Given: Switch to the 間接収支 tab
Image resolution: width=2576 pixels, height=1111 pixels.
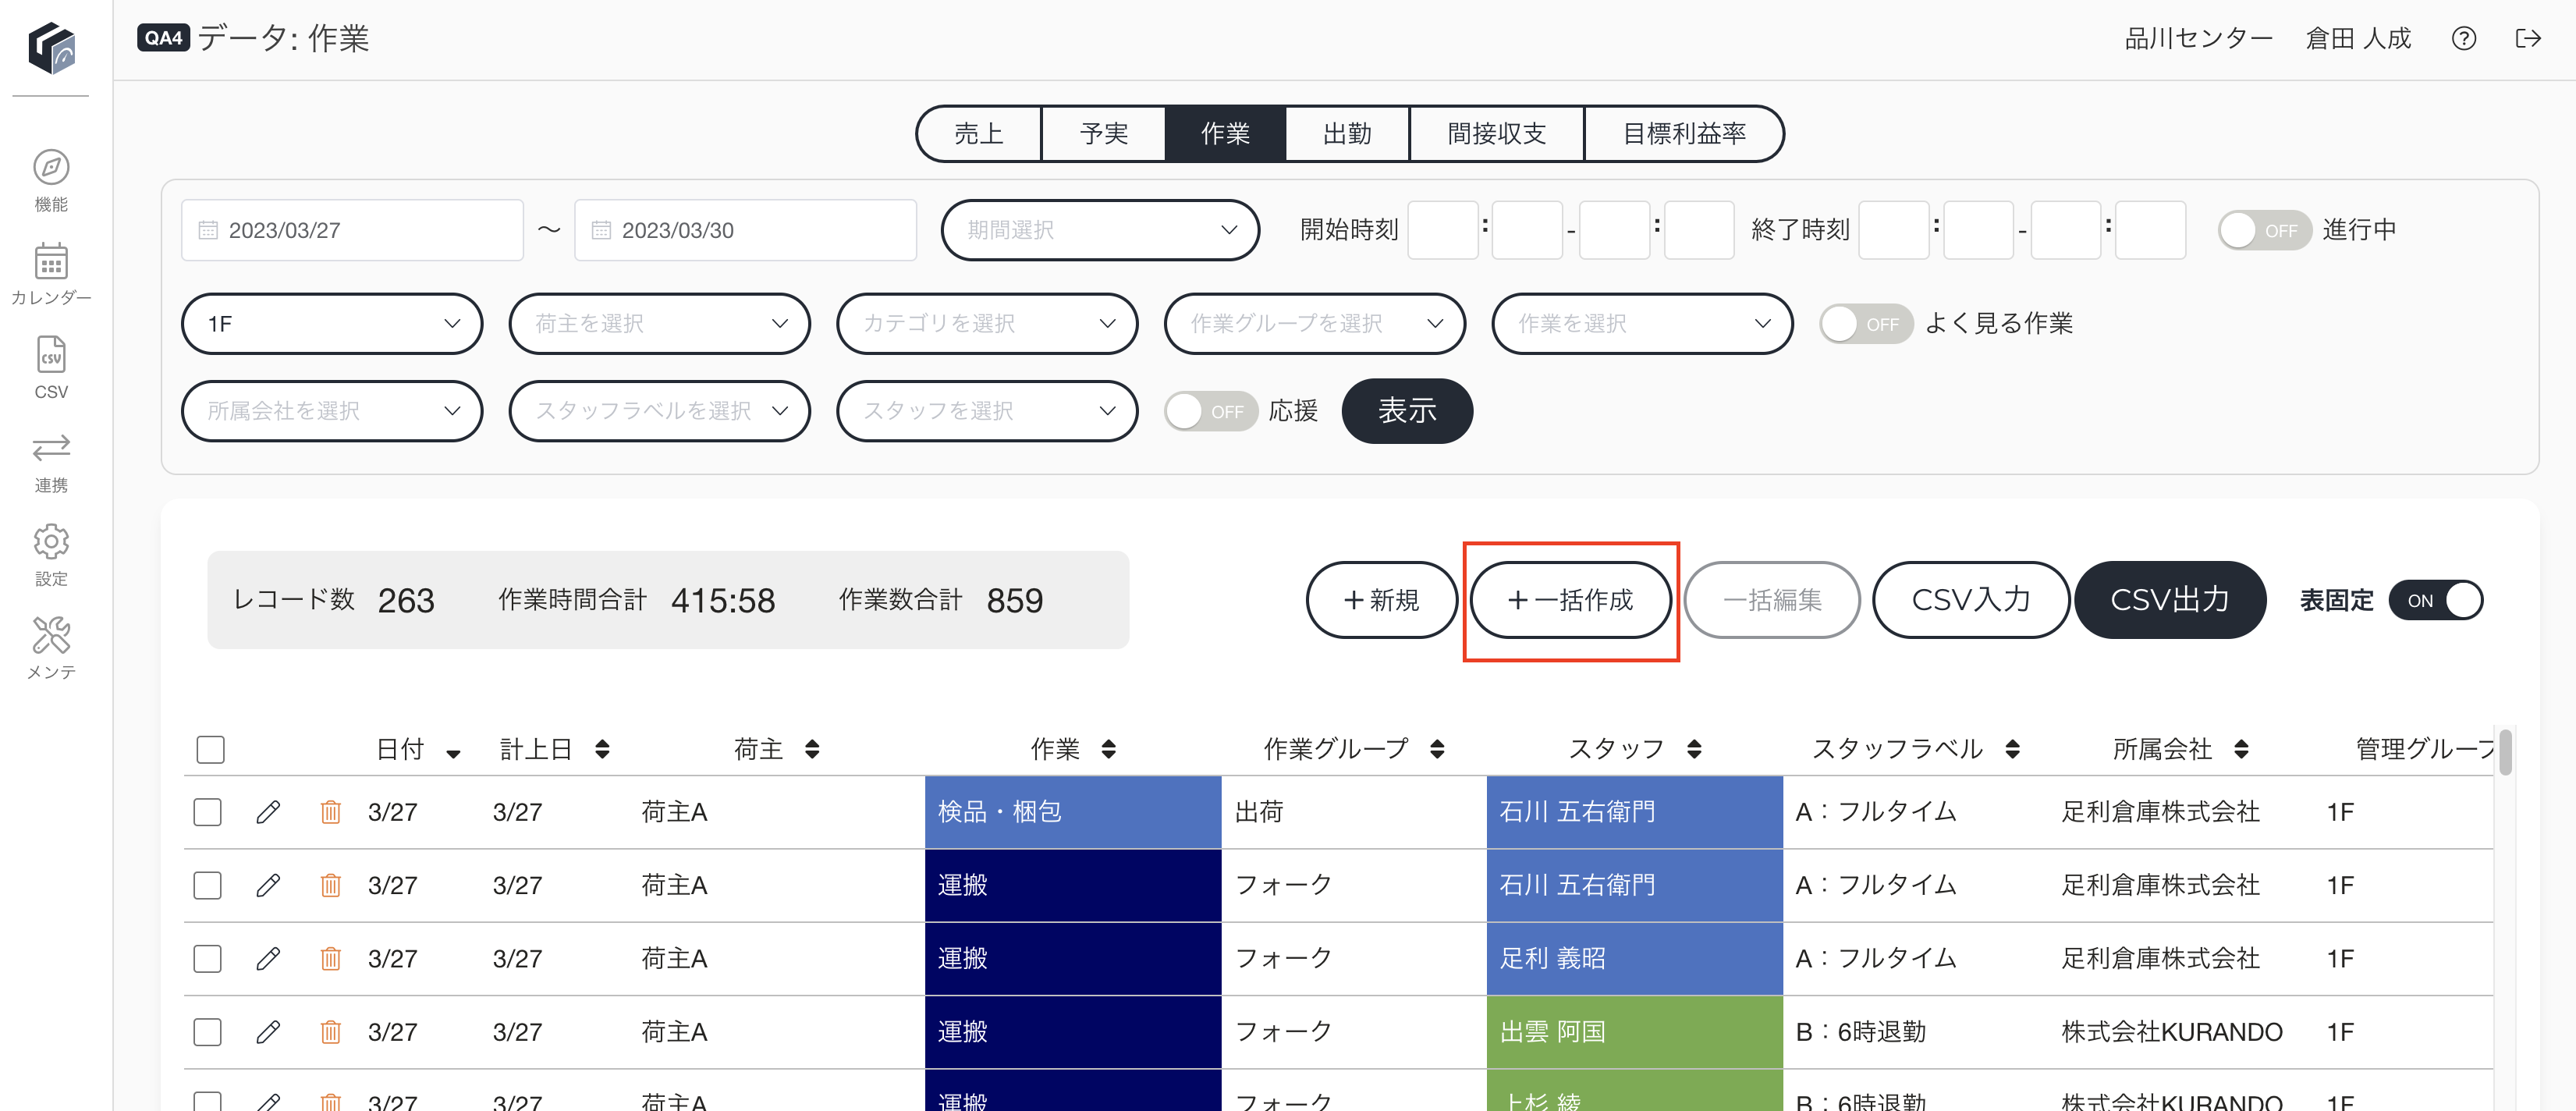Looking at the screenshot, I should (1497, 134).
